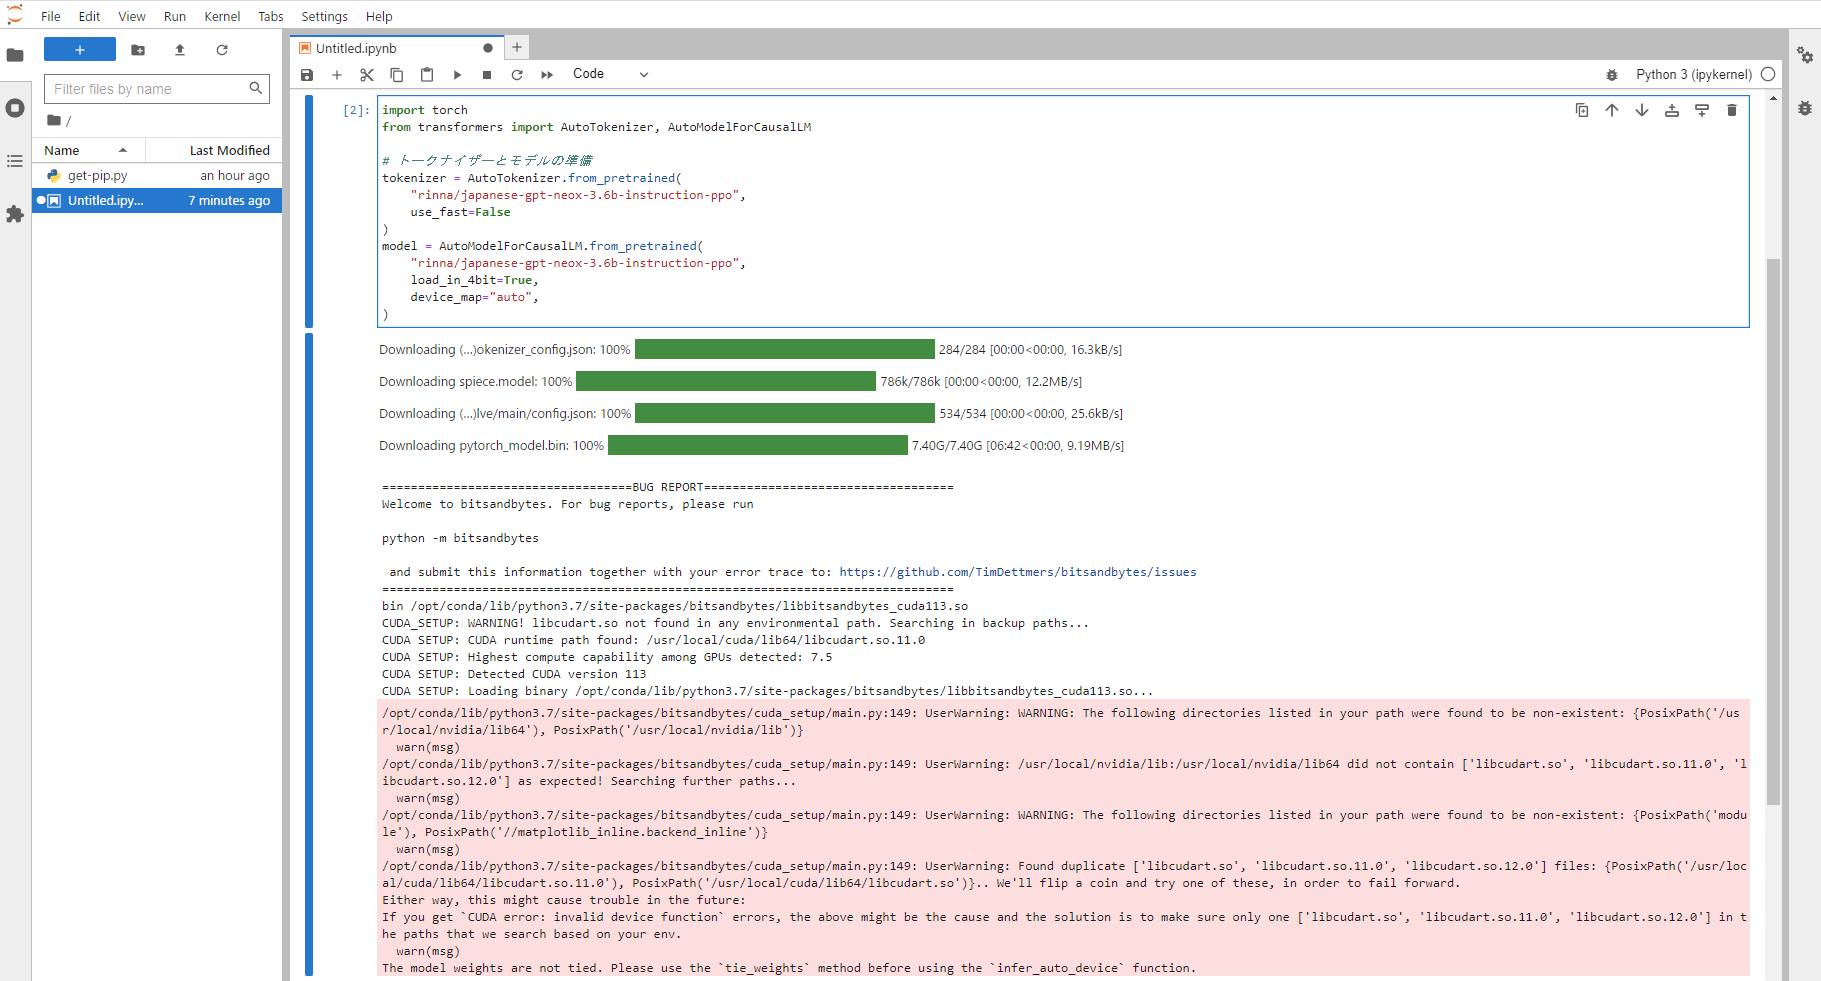Viewport: 1821px width, 981px height.
Task: Save the notebook with the disk icon
Action: tap(307, 75)
